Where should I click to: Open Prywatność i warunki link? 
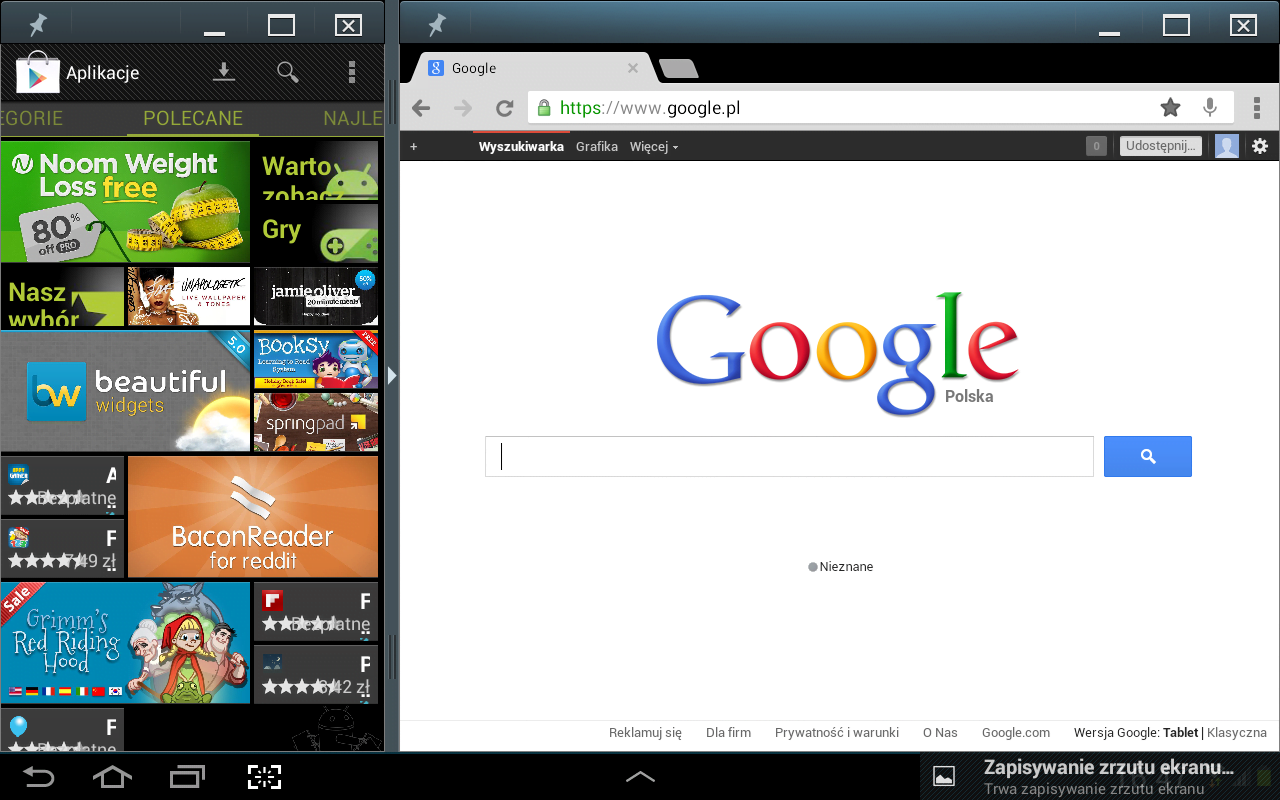(x=837, y=732)
